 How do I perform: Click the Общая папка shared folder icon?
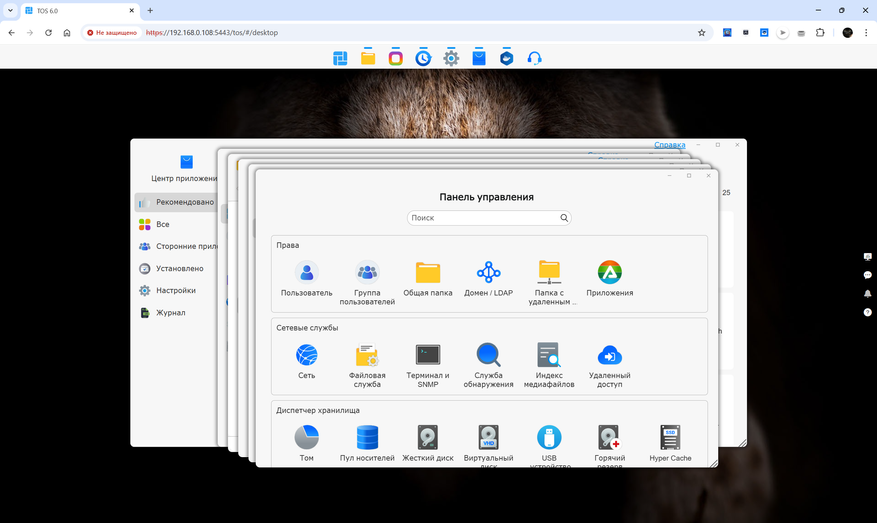[x=428, y=272]
